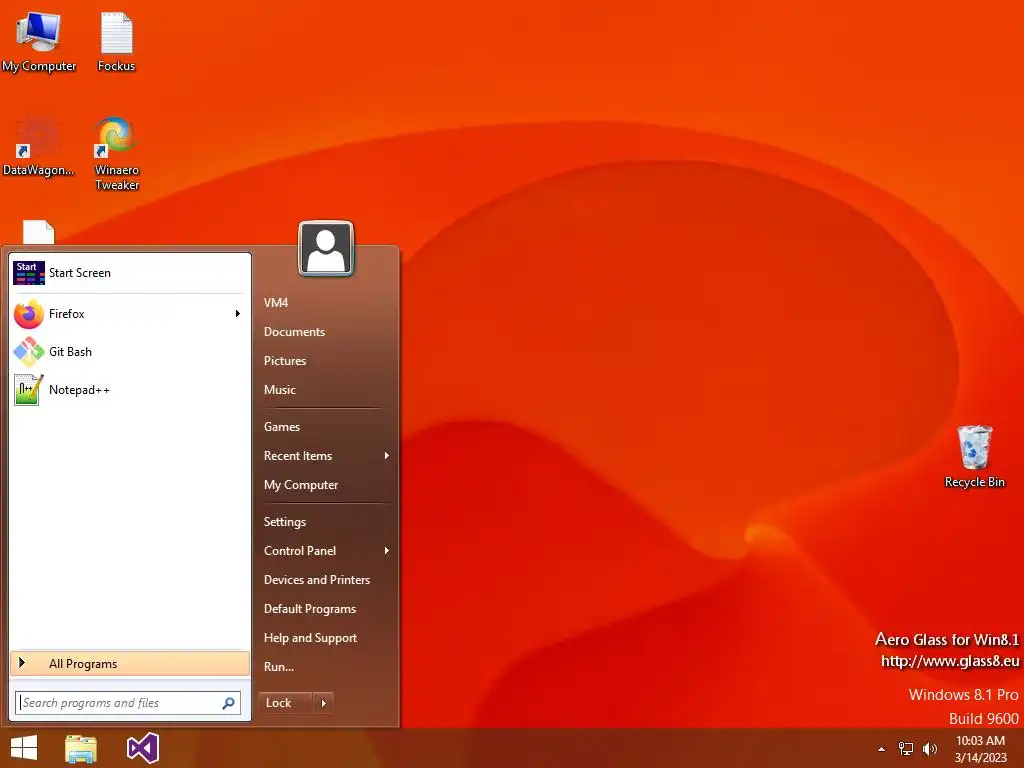
Task: Click the Windows Start button in the taskbar
Action: (24, 748)
